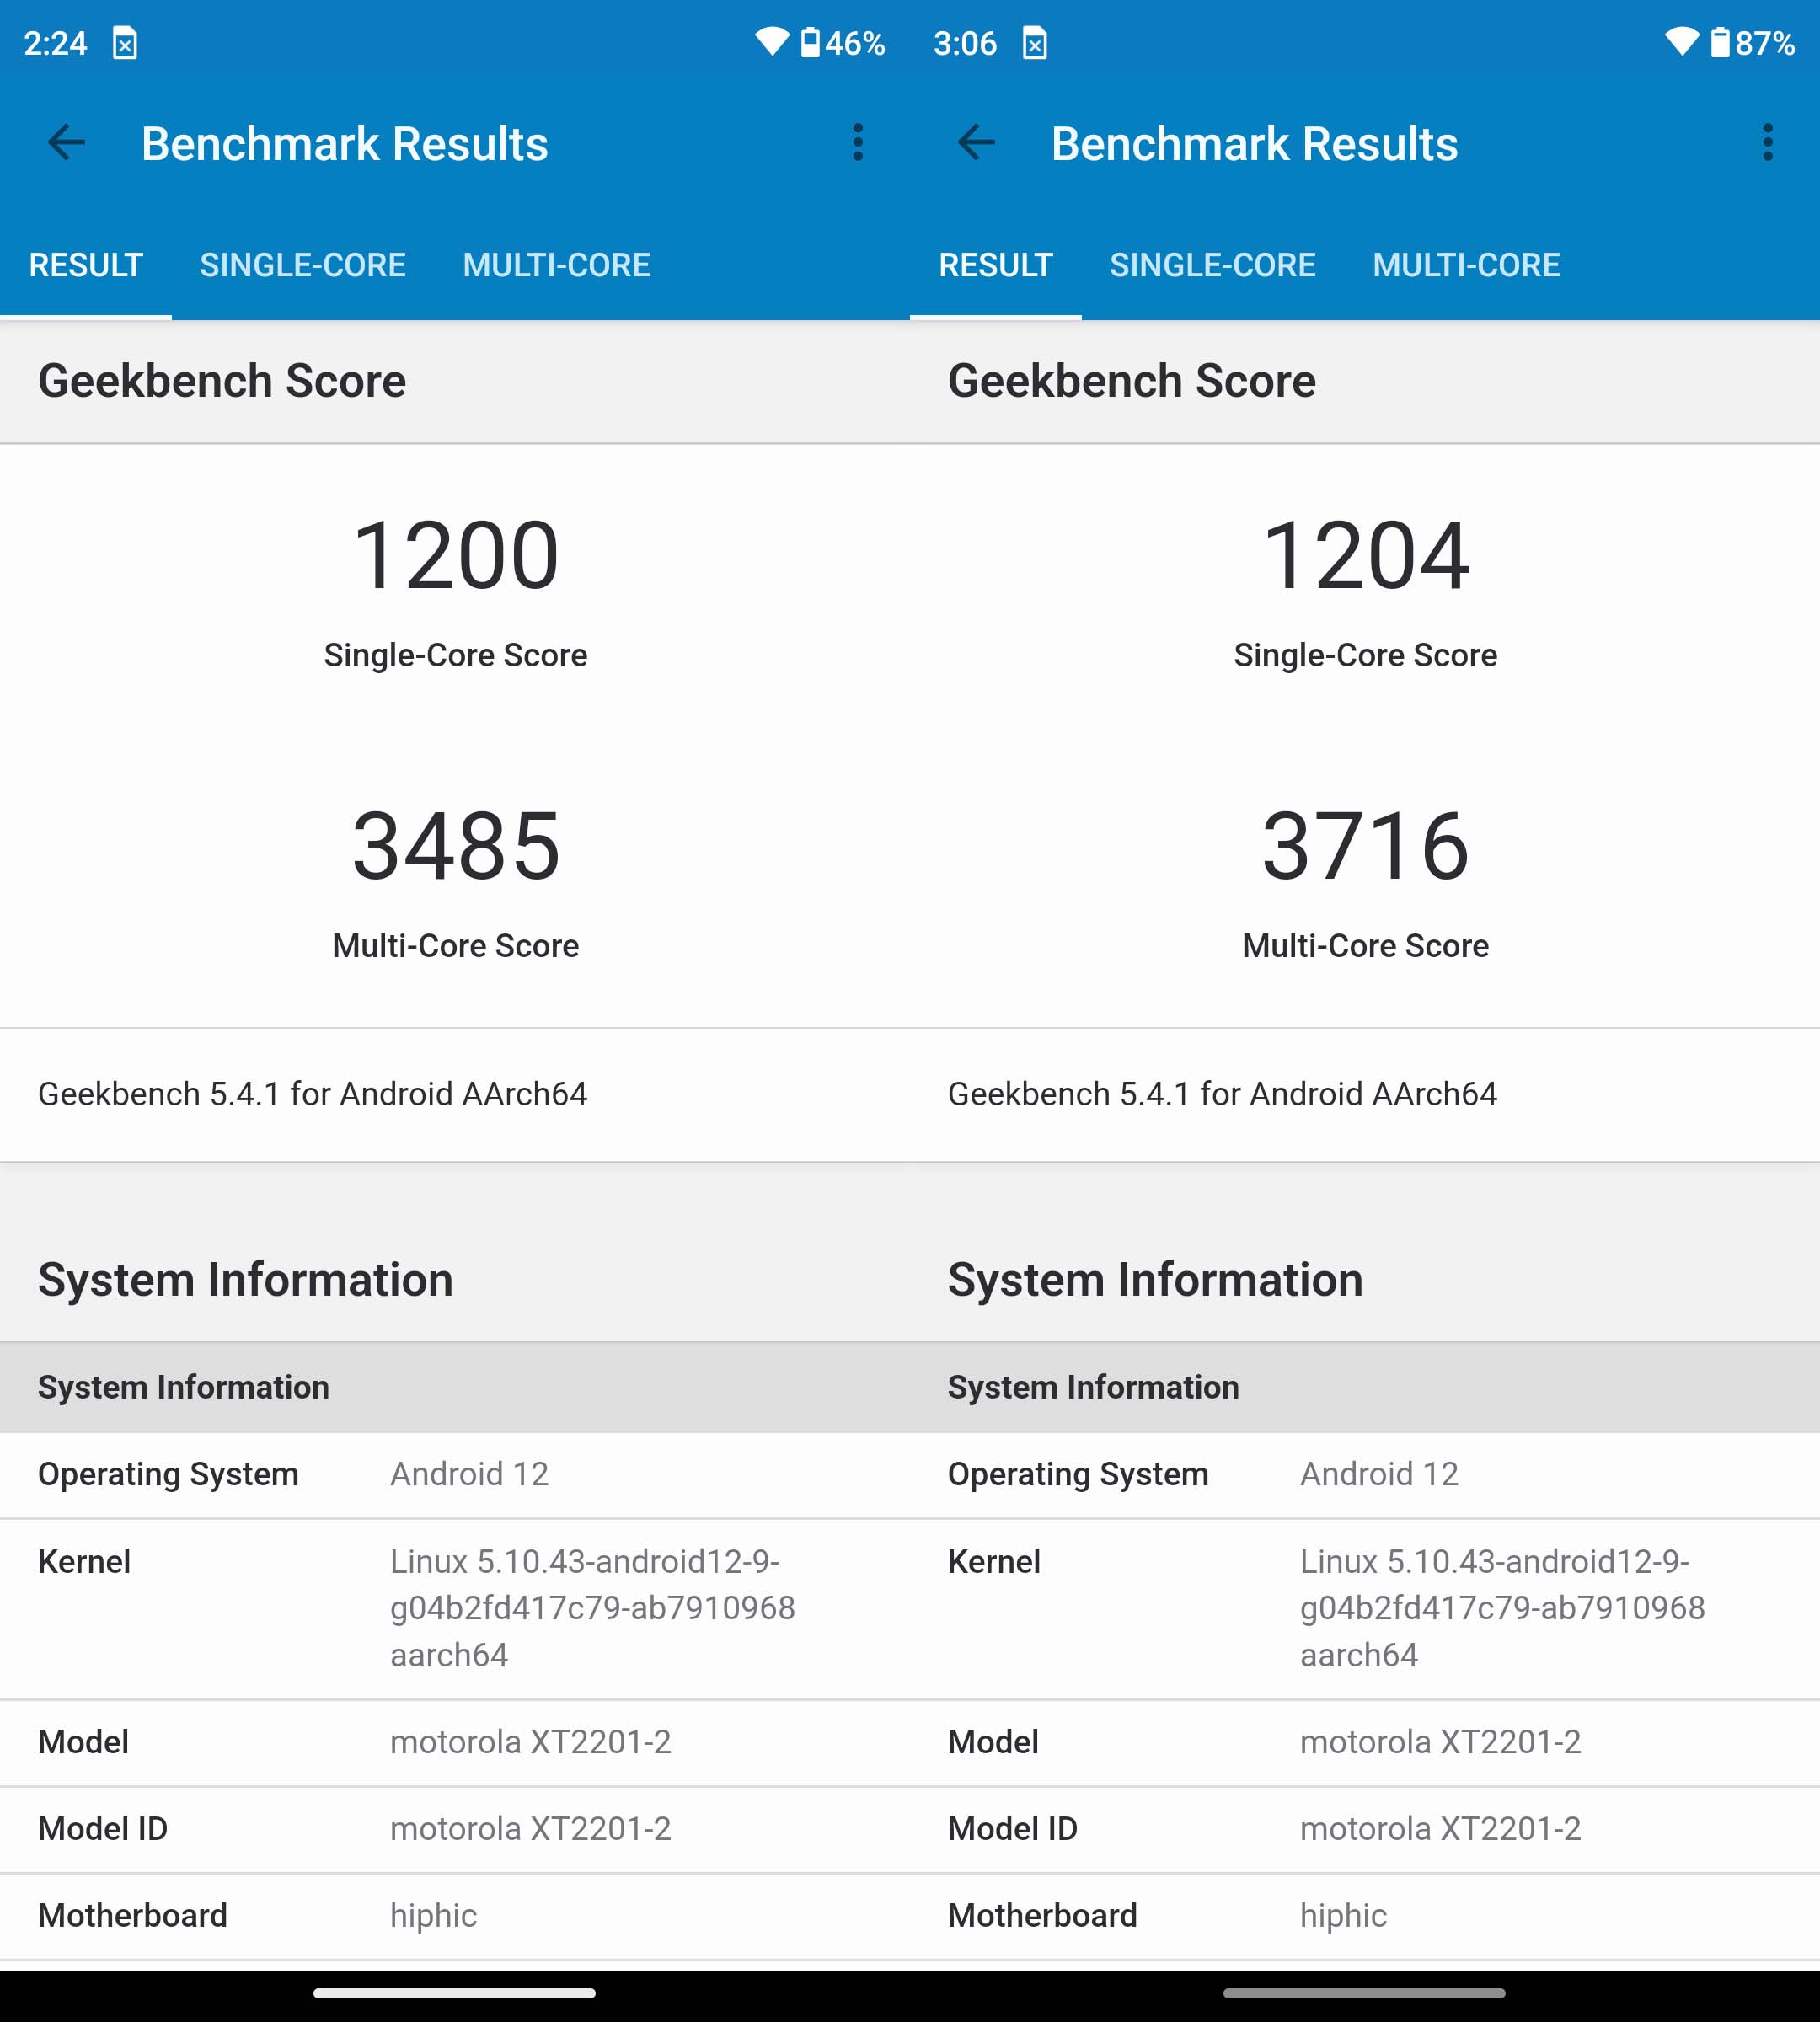
Task: Tap the Wi-Fi icon on the left status bar
Action: [772, 42]
